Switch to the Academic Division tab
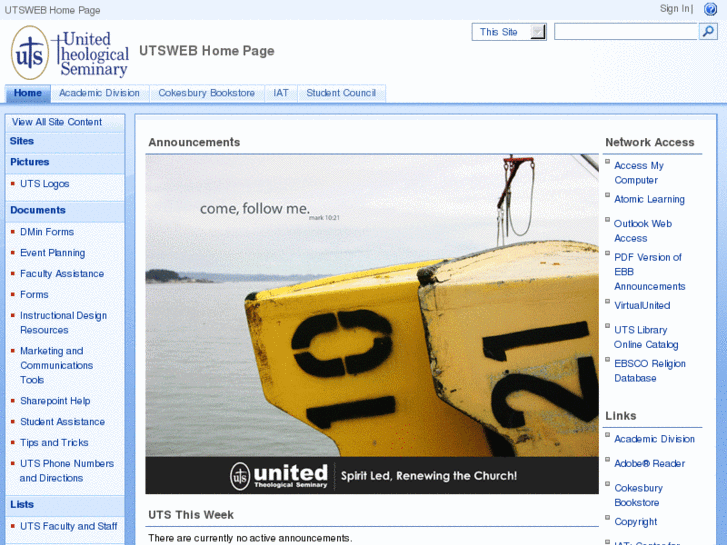 tap(99, 93)
